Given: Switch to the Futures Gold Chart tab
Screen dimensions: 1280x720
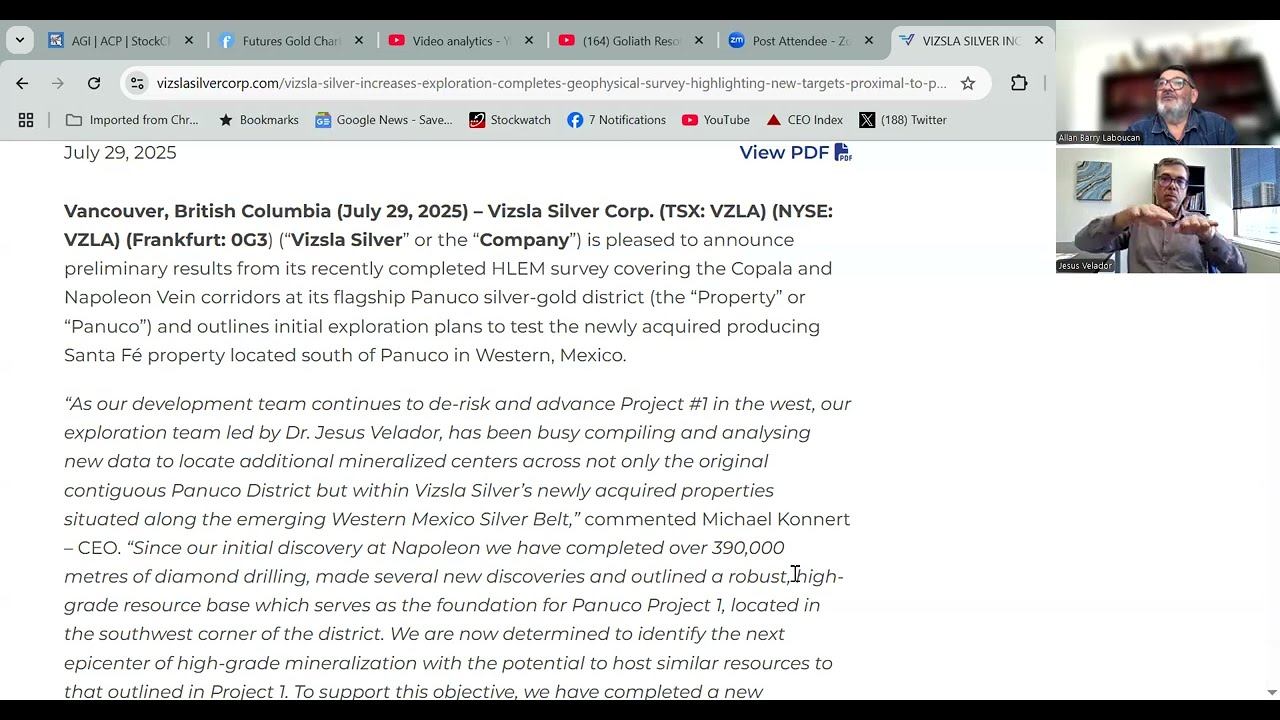Looking at the screenshot, I should coord(290,41).
